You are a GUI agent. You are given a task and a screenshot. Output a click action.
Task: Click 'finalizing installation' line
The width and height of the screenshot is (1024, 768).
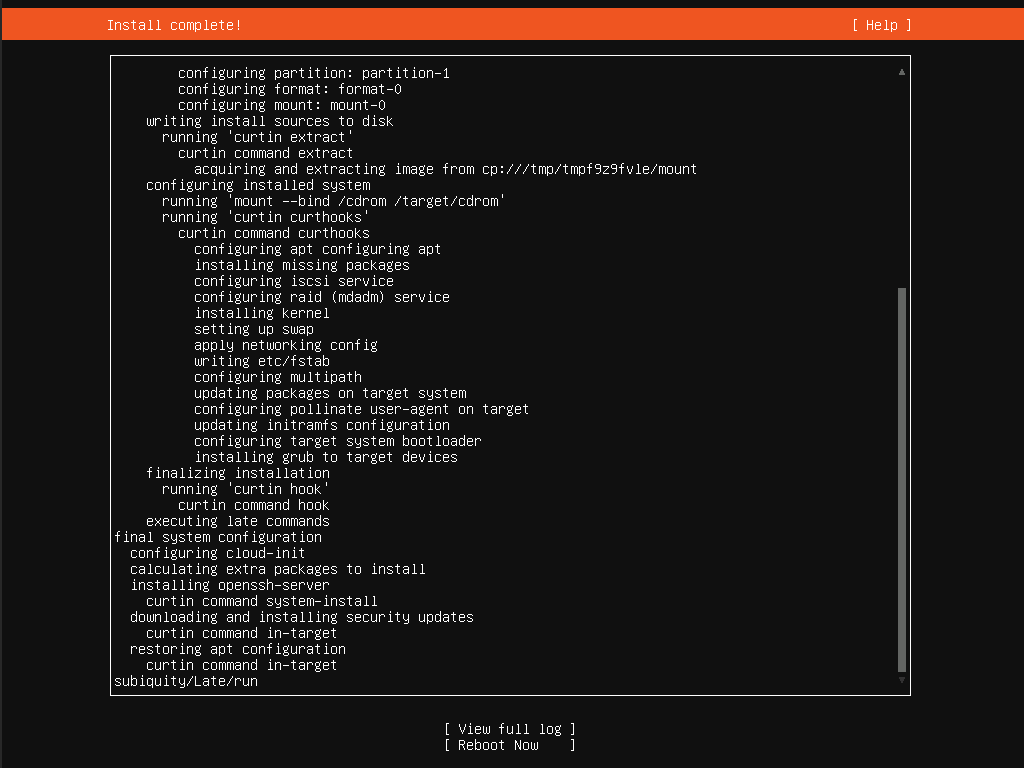tap(238, 473)
